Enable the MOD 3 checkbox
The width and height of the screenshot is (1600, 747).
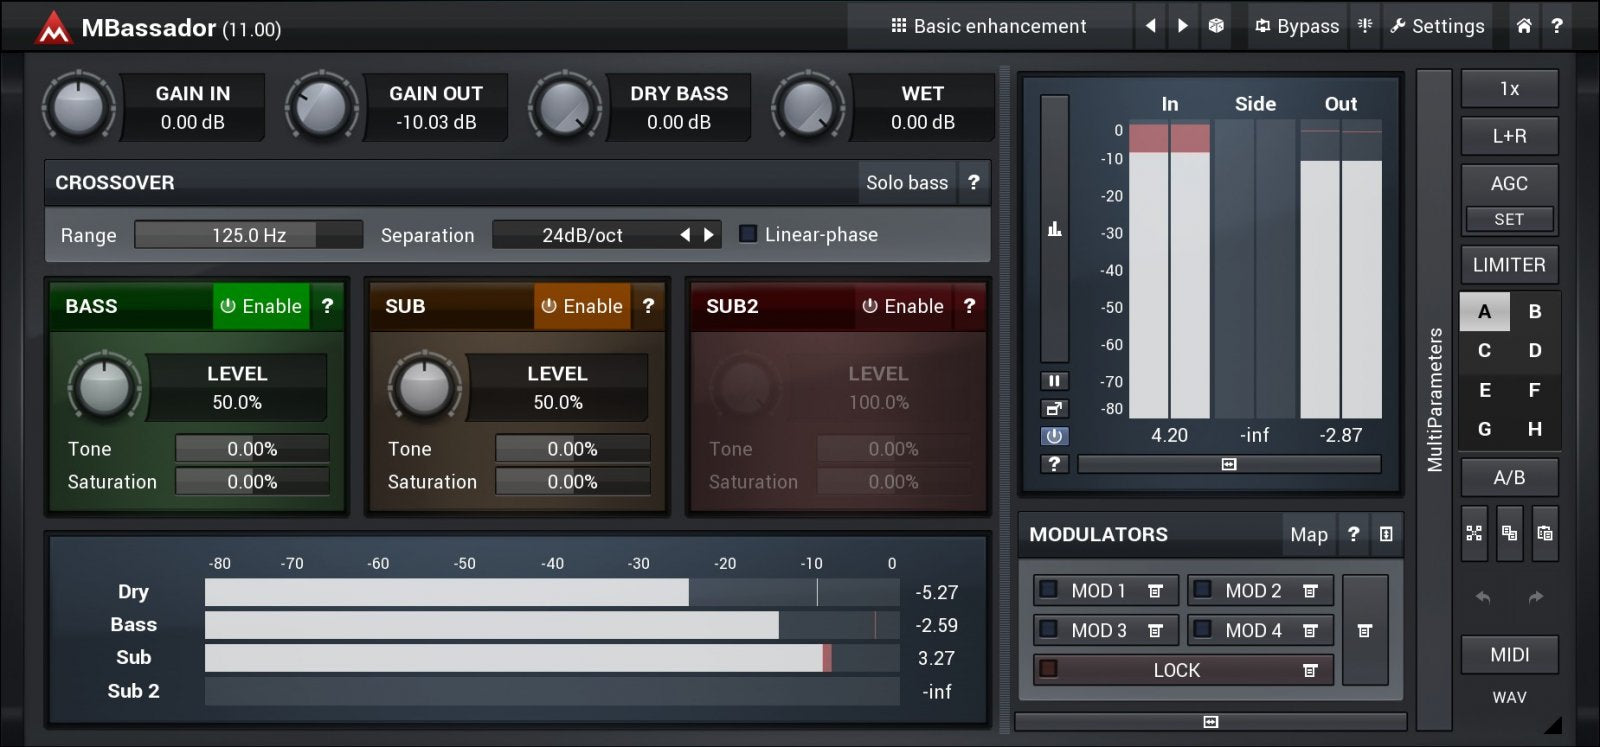1049,630
